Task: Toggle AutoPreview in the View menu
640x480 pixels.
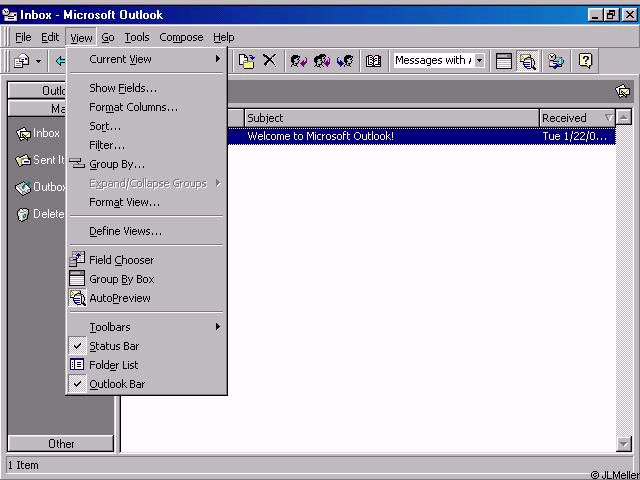Action: [147, 298]
